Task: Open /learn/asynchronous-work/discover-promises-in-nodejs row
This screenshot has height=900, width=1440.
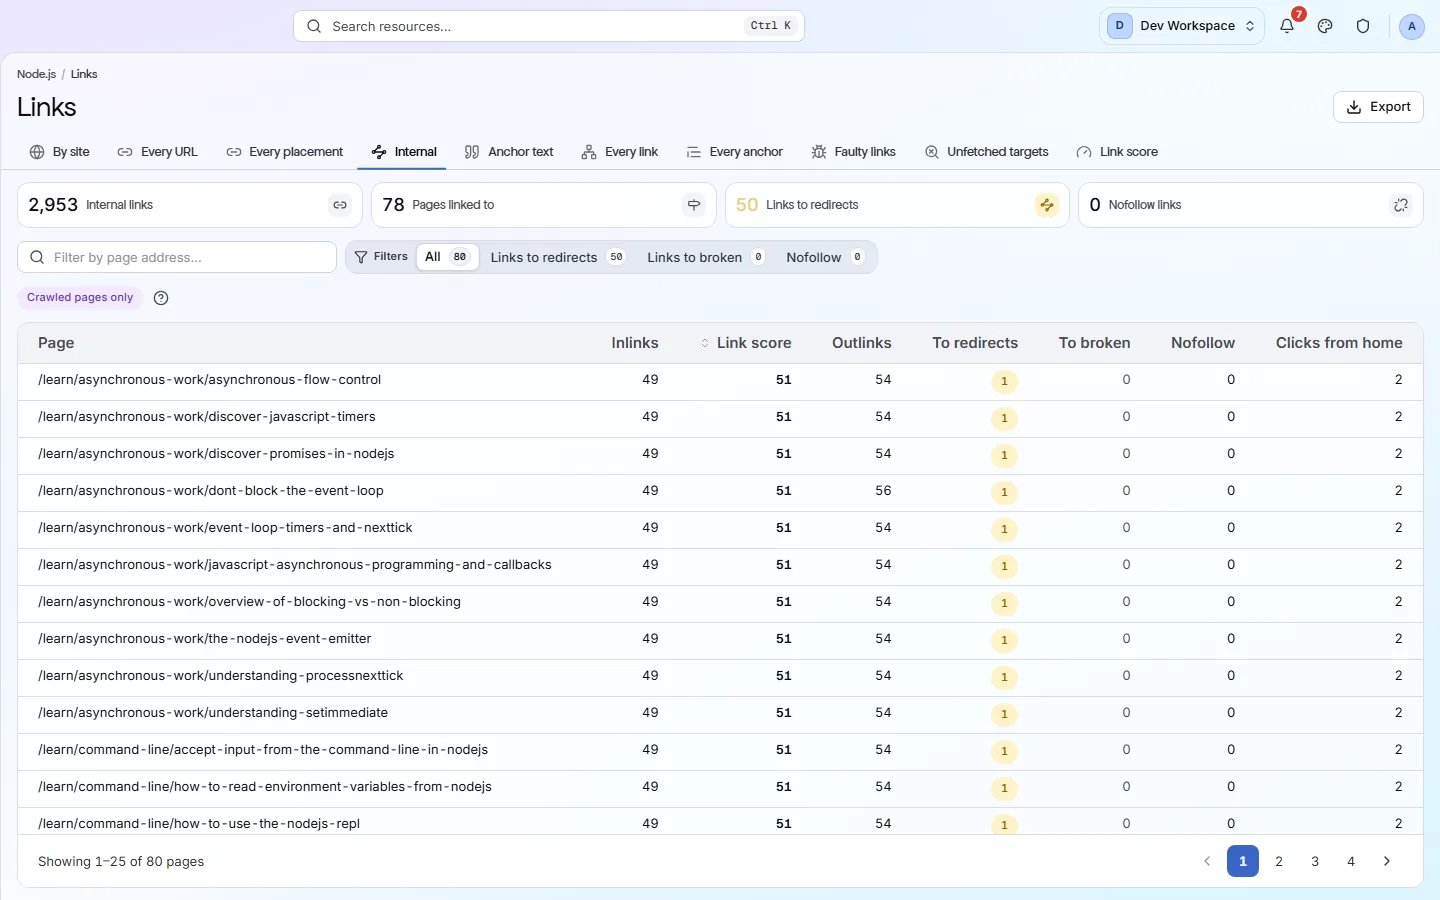Action: [x=720, y=455]
